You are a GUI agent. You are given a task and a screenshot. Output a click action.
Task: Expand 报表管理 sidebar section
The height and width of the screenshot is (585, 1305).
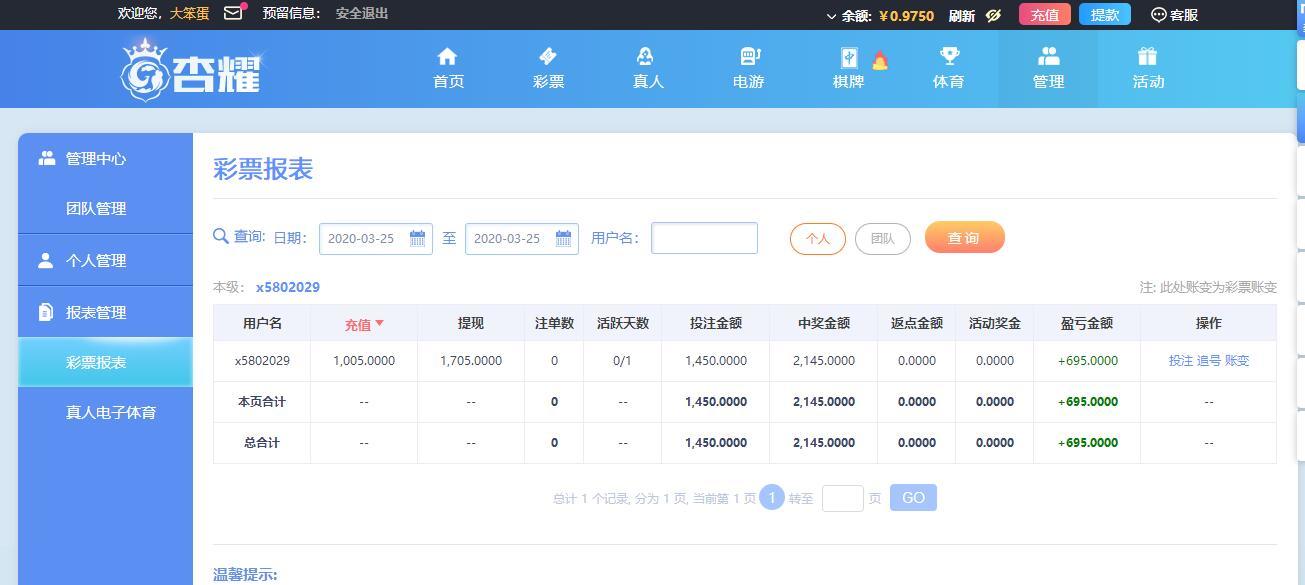[x=105, y=312]
